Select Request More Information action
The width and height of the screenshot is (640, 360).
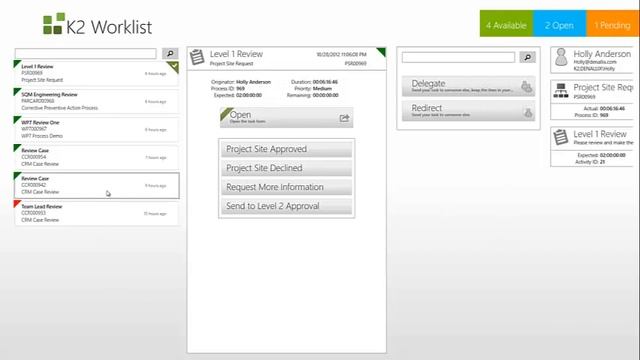[286, 187]
